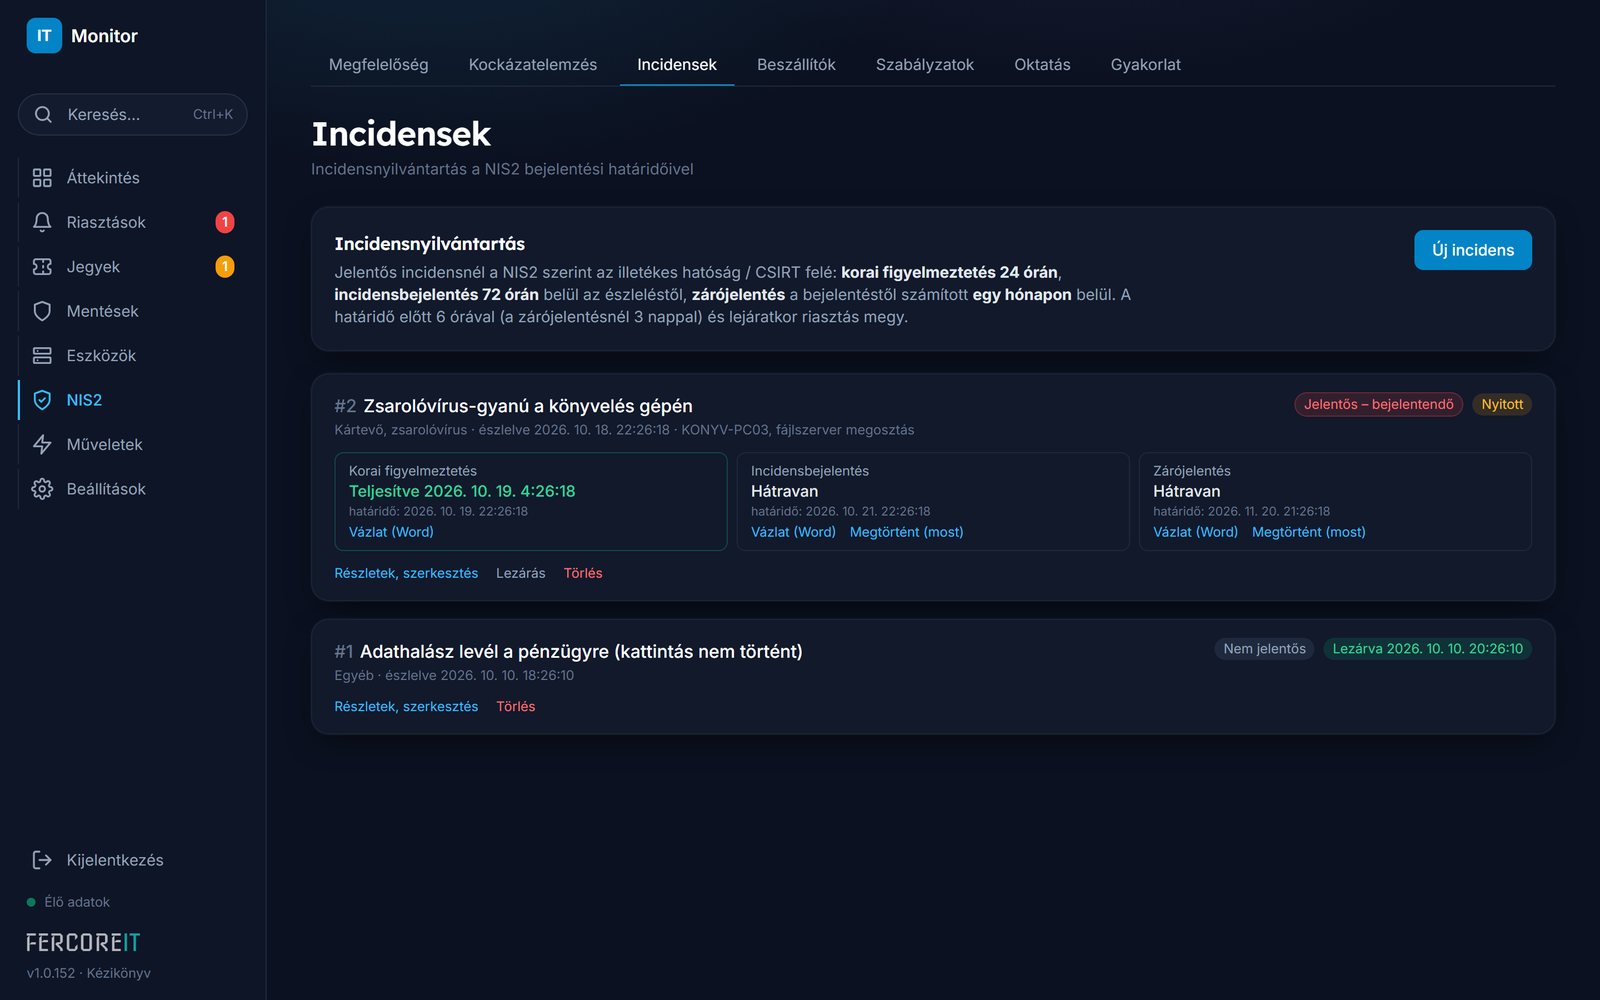Open Áttekintés via its grid icon

click(42, 178)
